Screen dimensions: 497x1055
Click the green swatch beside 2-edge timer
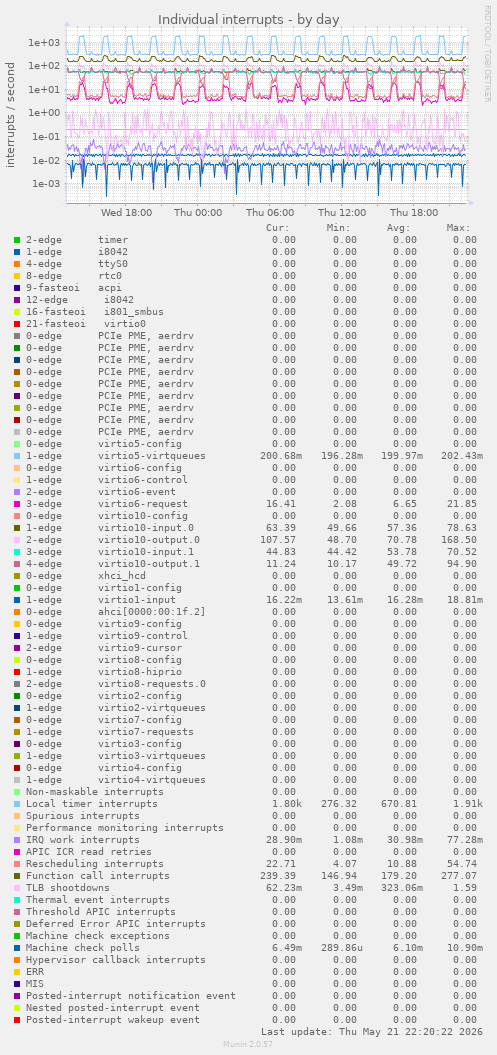point(17,240)
